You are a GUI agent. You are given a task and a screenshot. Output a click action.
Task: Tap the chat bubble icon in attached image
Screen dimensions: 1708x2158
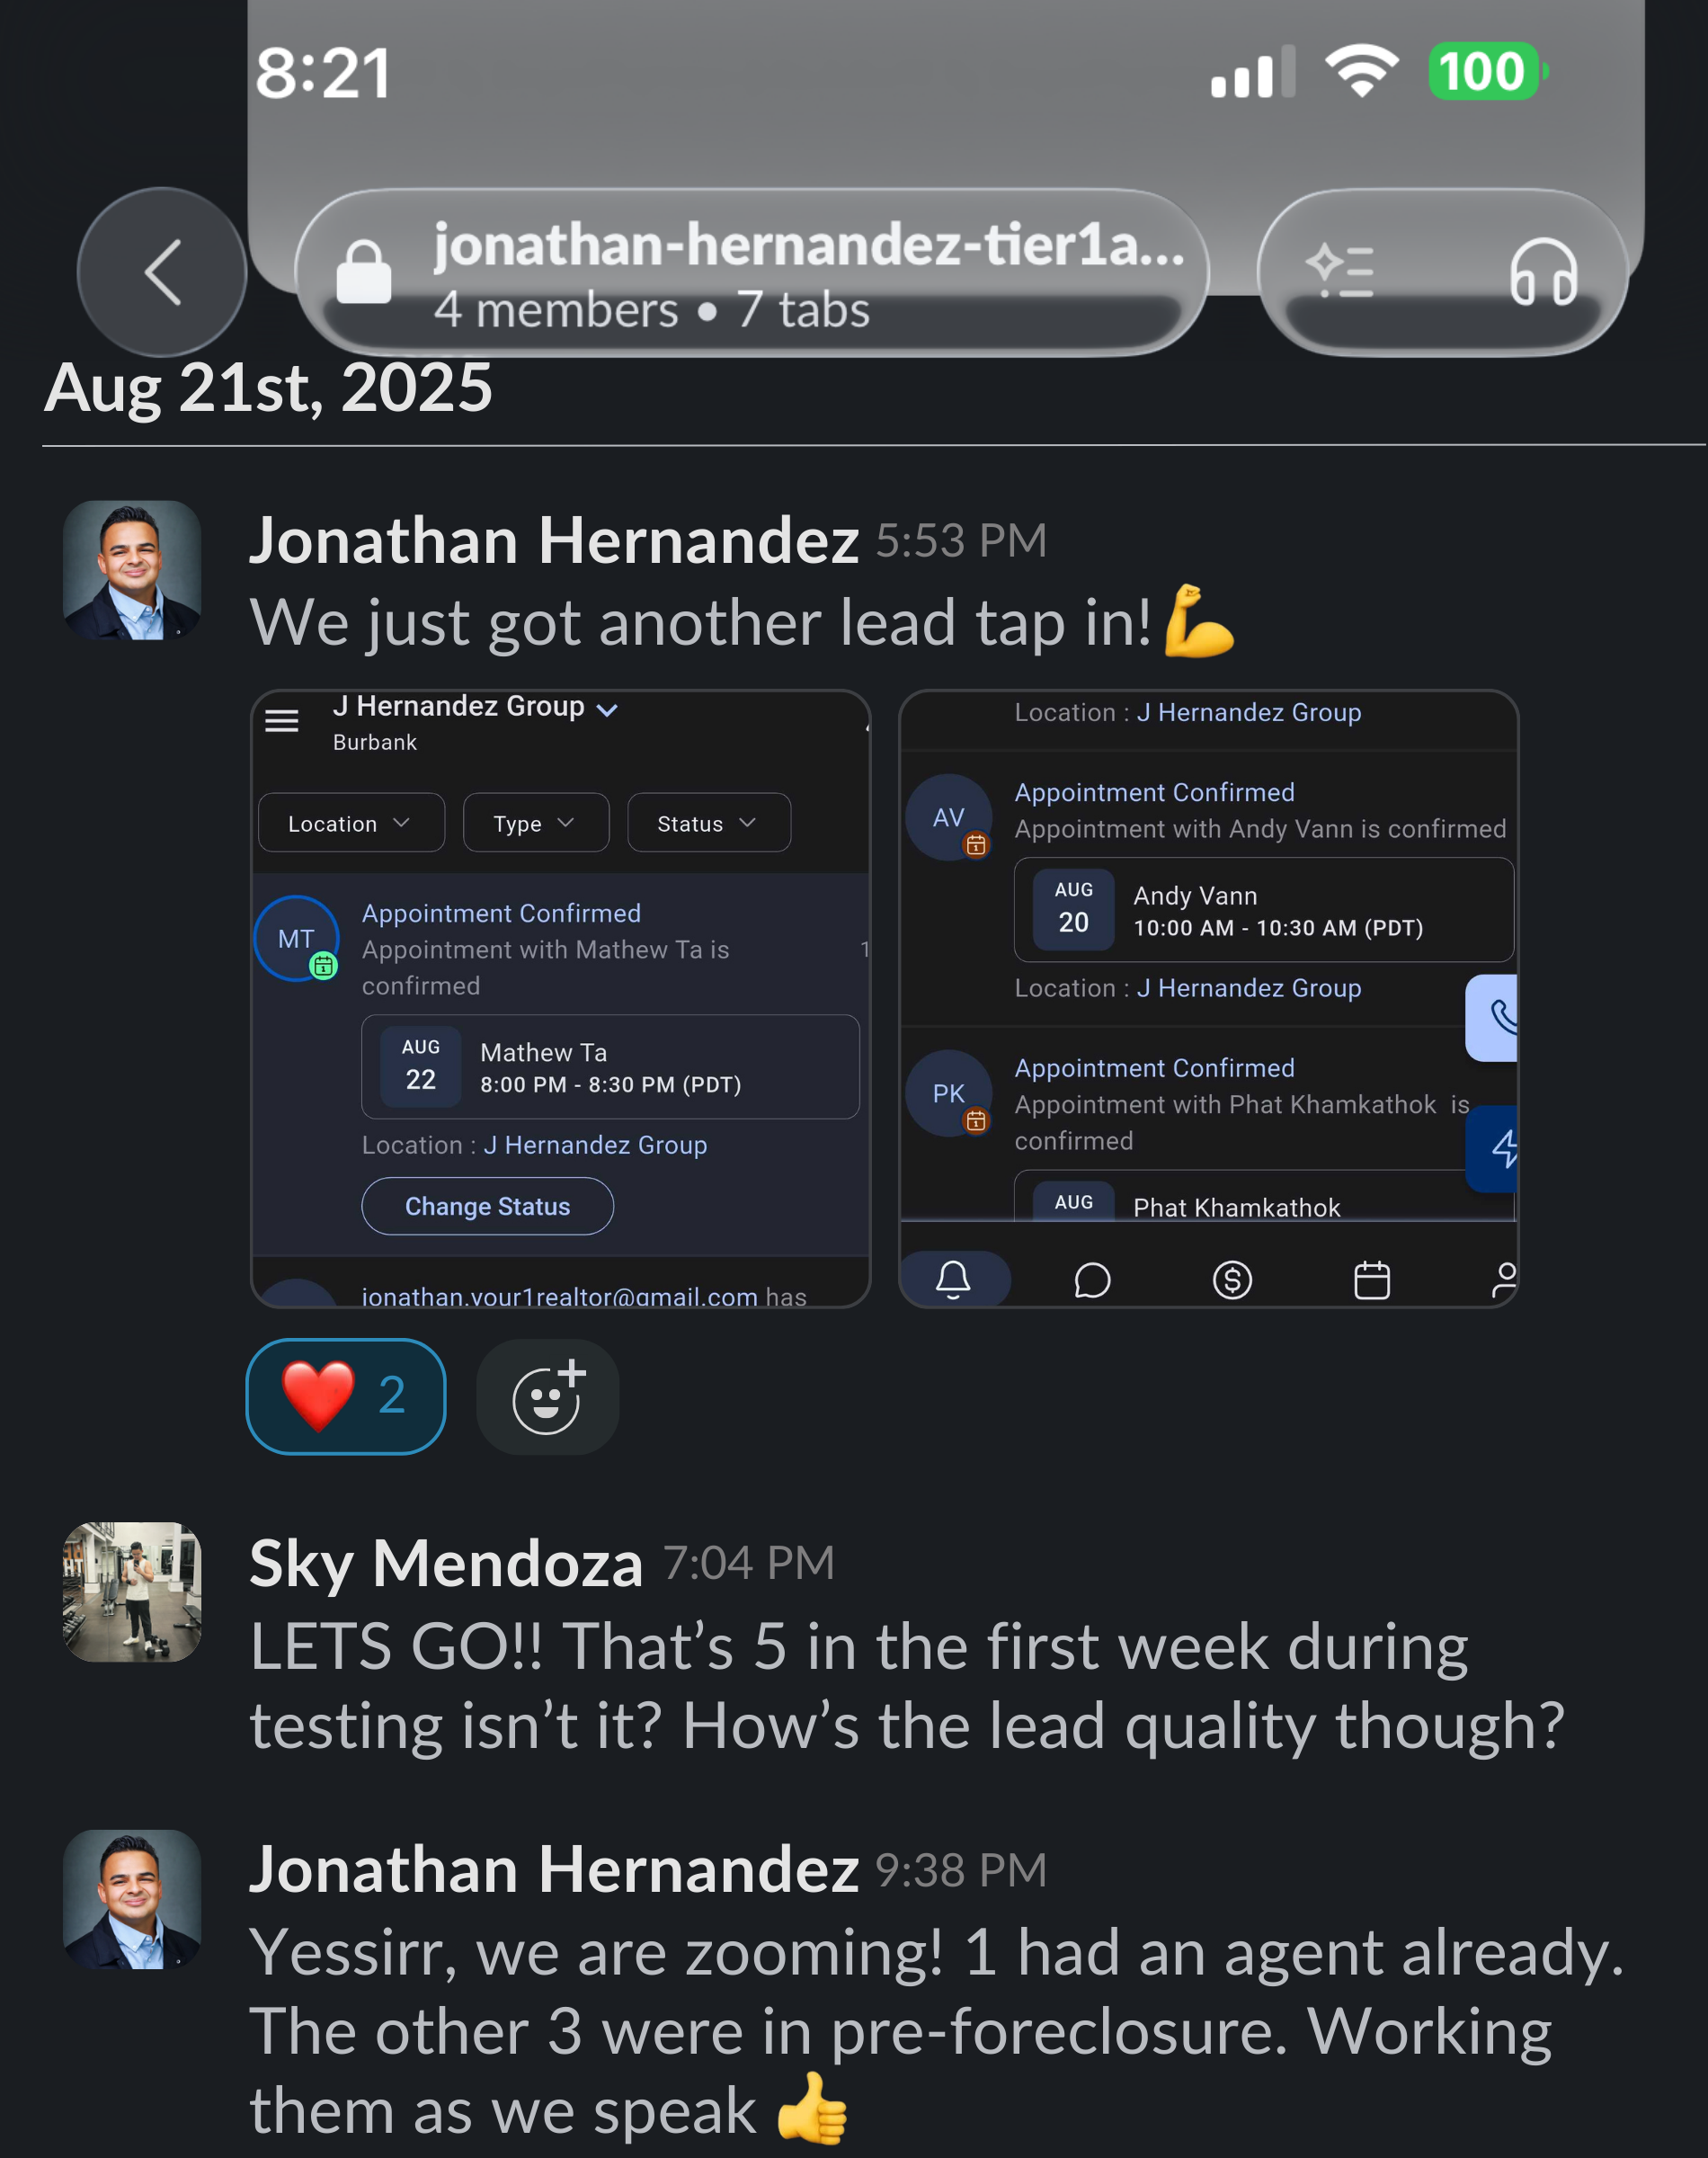click(x=1092, y=1280)
